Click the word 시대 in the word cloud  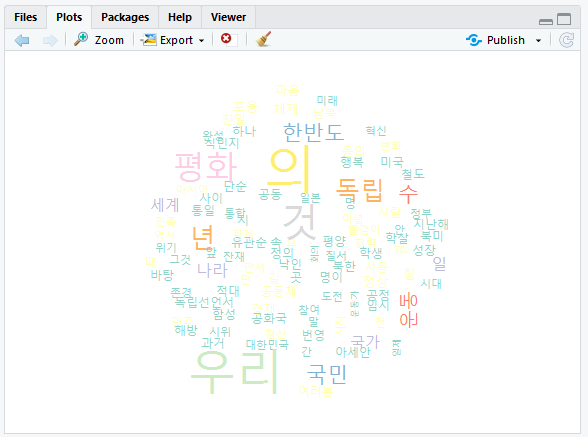click(431, 283)
